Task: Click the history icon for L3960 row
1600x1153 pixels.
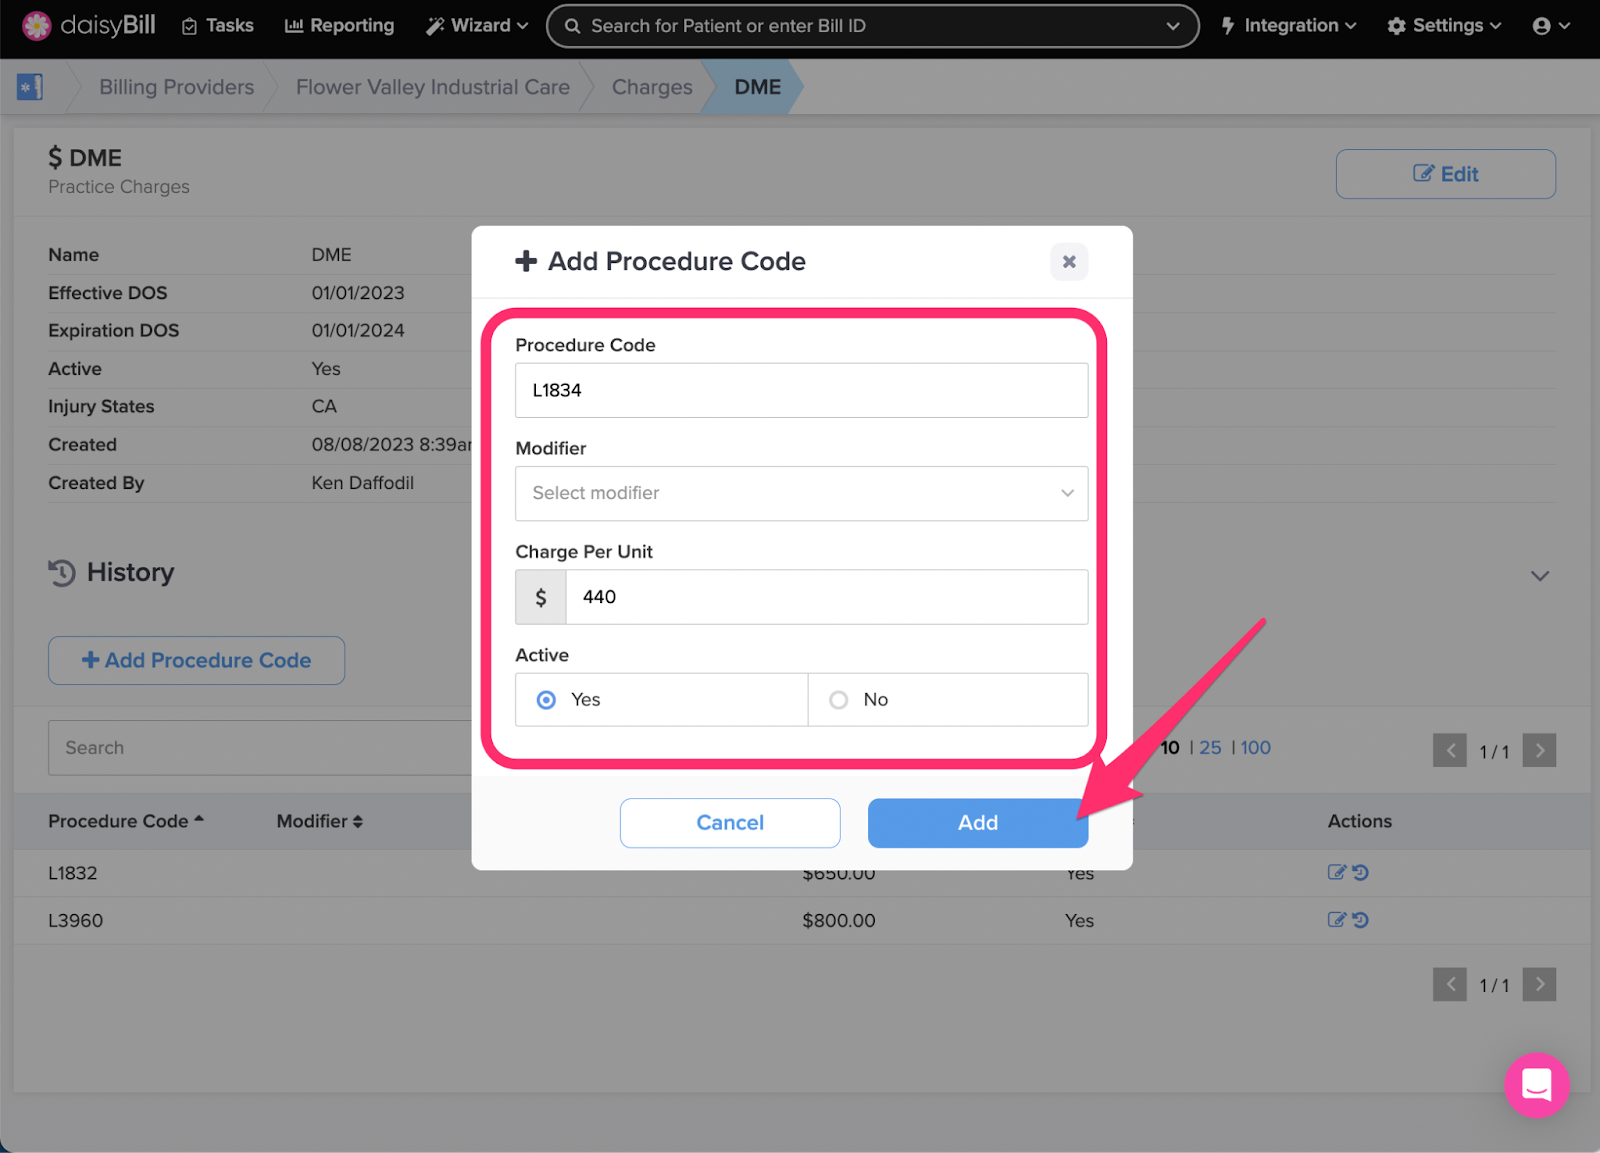Action: click(1361, 919)
